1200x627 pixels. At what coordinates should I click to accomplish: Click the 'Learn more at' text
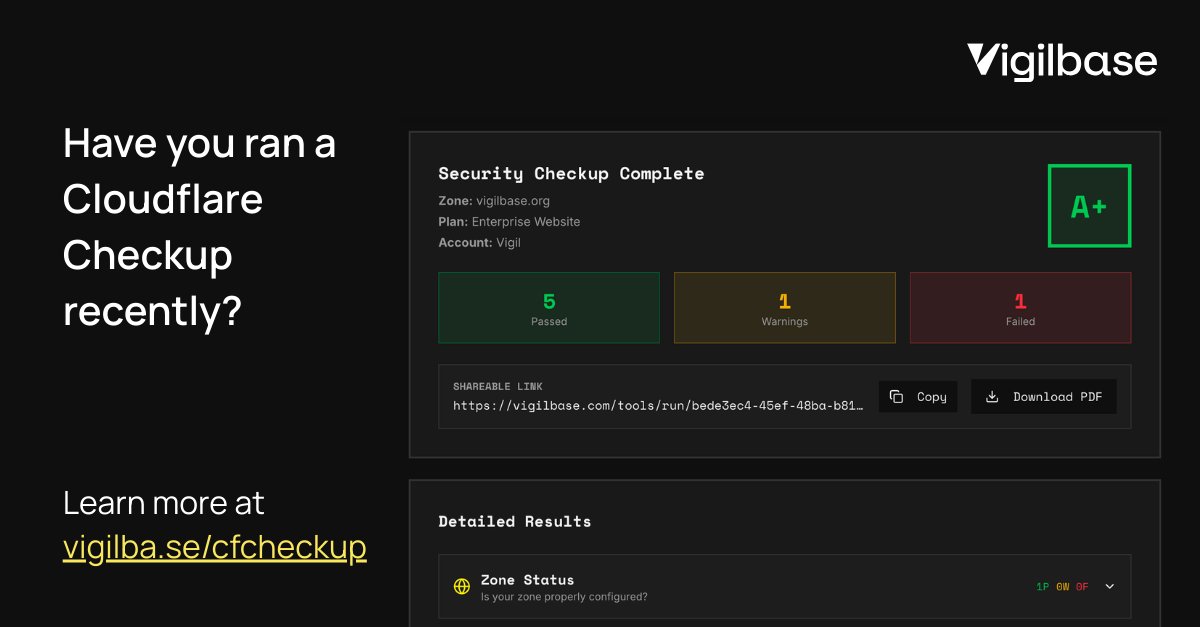click(164, 503)
